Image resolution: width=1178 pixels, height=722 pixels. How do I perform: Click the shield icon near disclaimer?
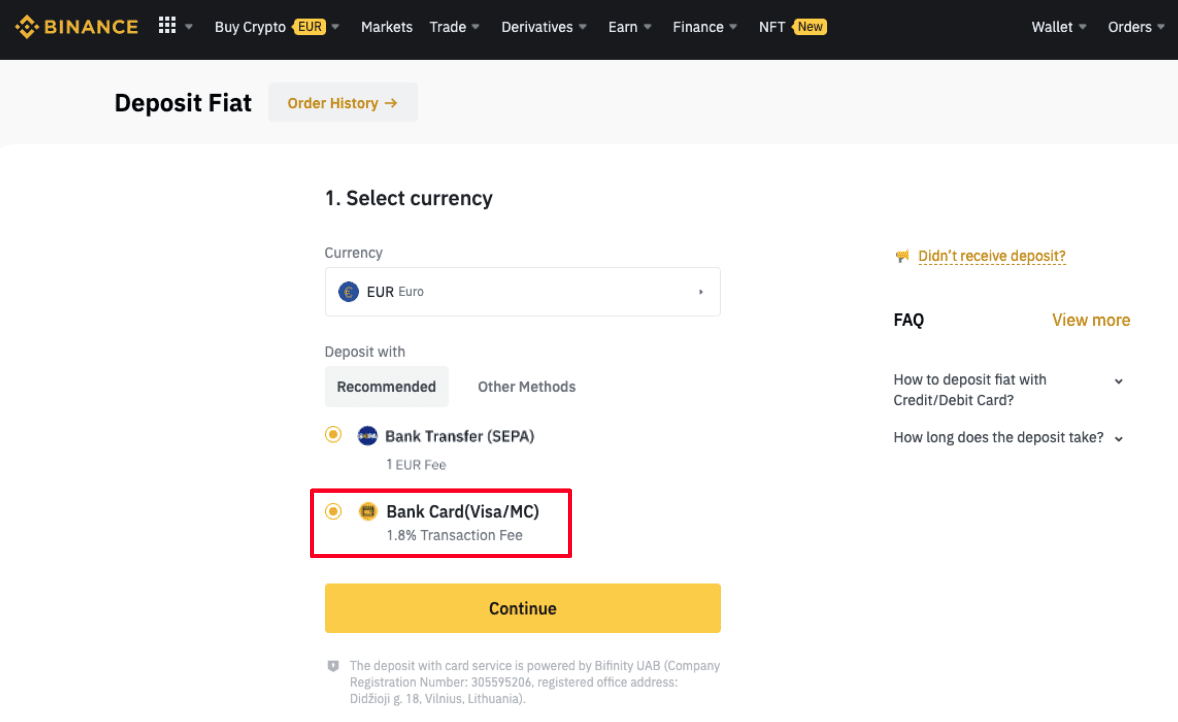click(333, 666)
